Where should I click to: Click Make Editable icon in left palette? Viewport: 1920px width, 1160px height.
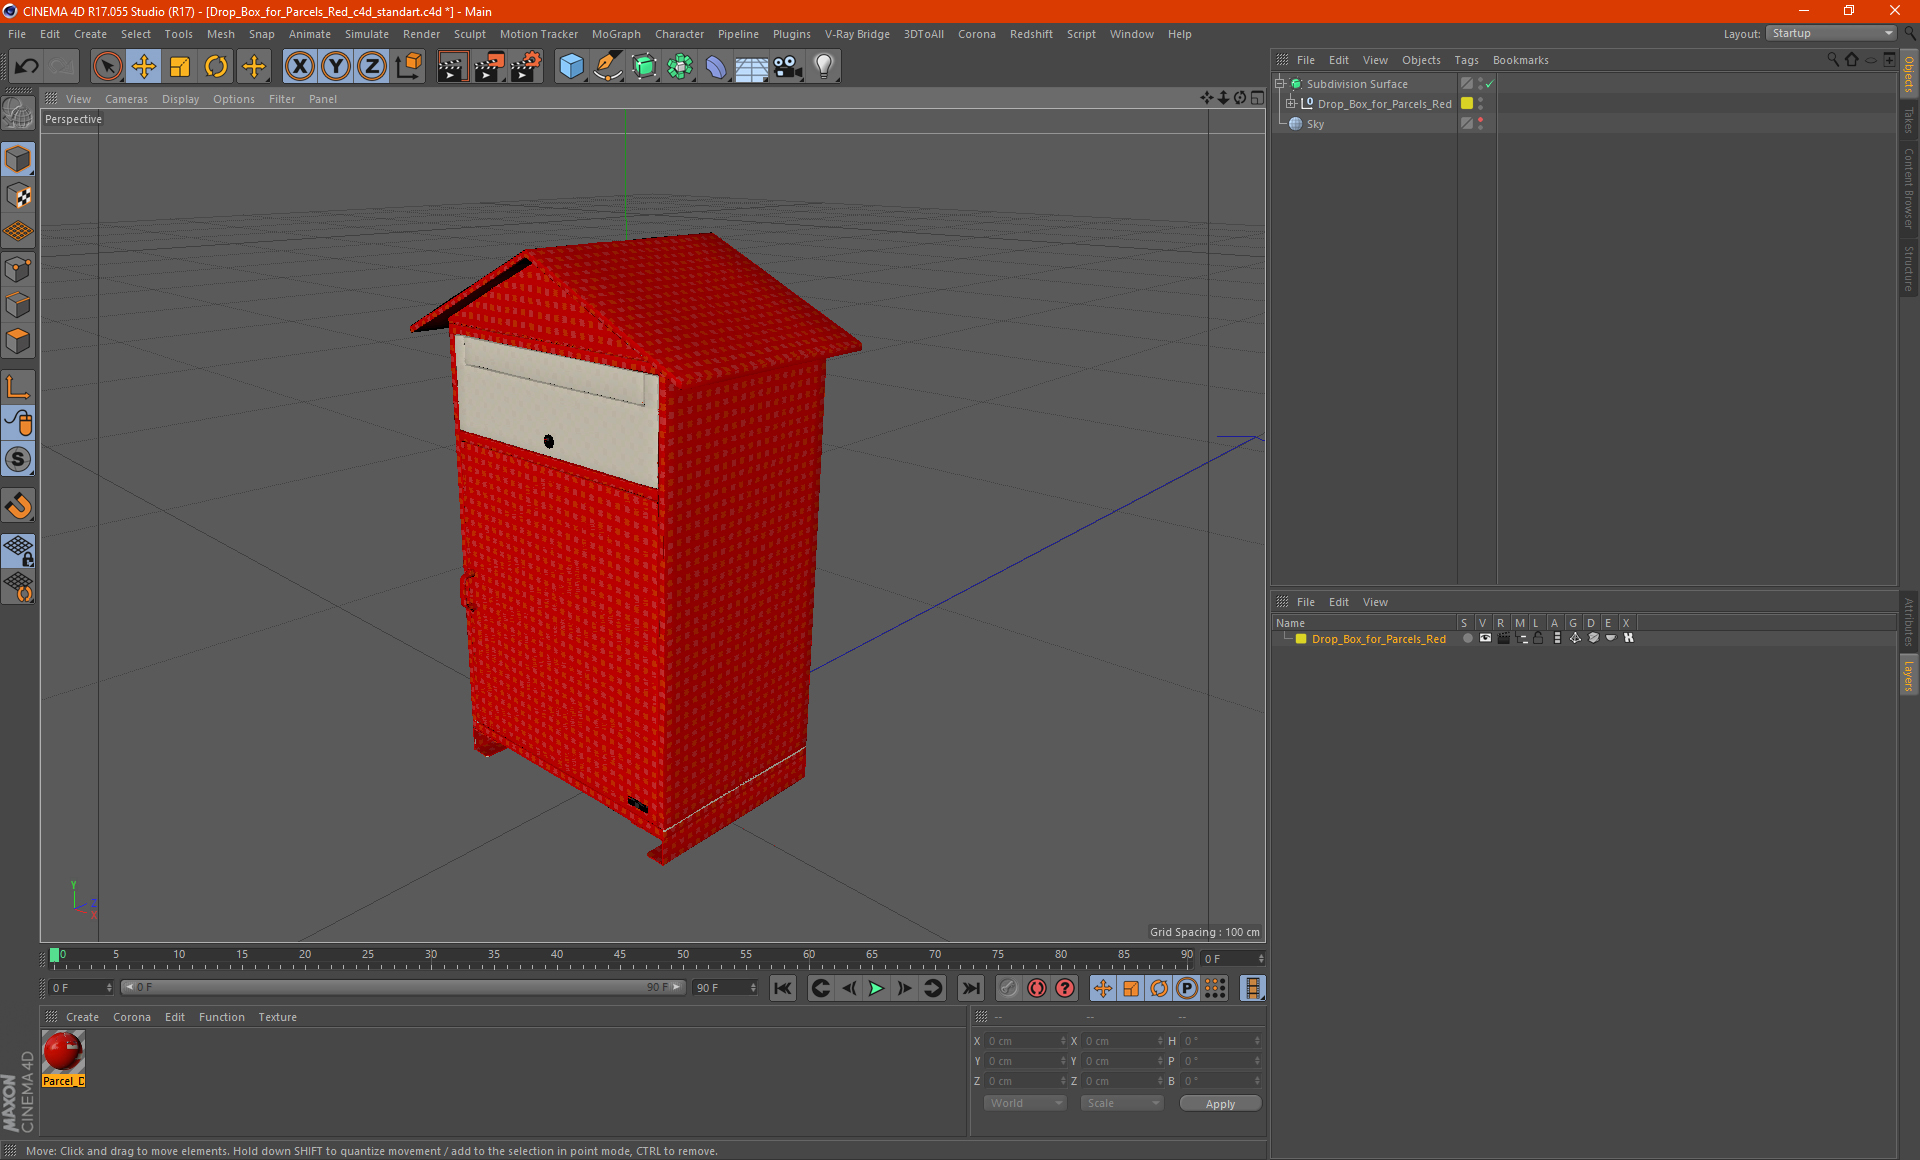click(18, 114)
